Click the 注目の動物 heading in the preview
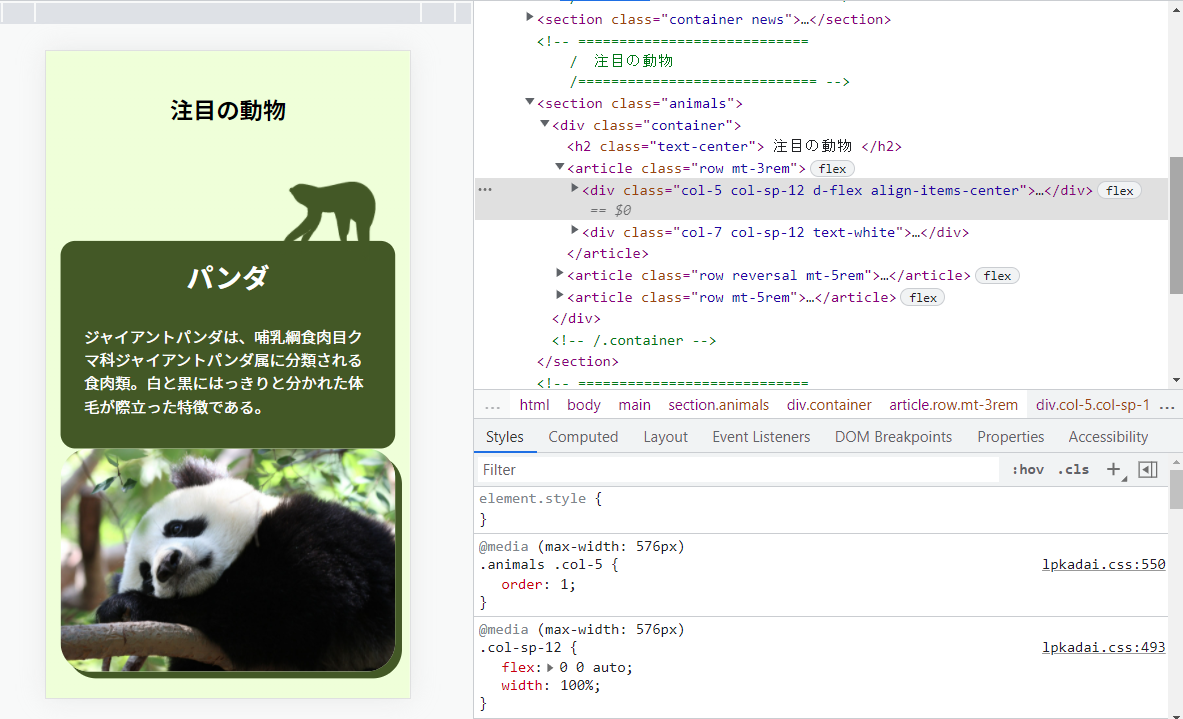Image resolution: width=1183 pixels, height=719 pixels. [228, 111]
